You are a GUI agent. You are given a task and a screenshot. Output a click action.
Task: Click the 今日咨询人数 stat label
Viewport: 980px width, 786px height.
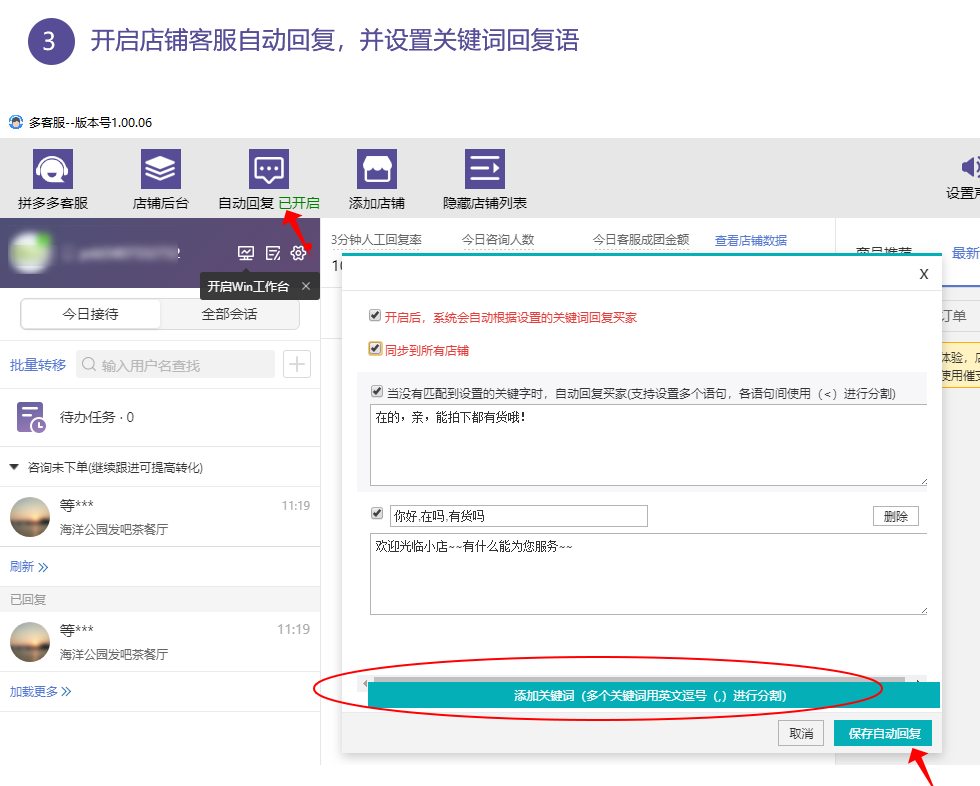(498, 240)
